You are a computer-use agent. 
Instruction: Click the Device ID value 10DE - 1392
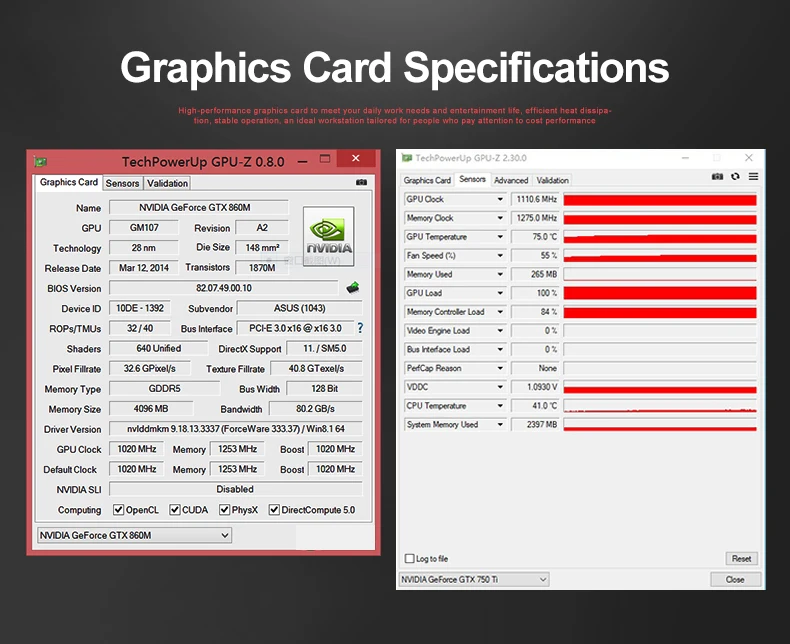[140, 308]
